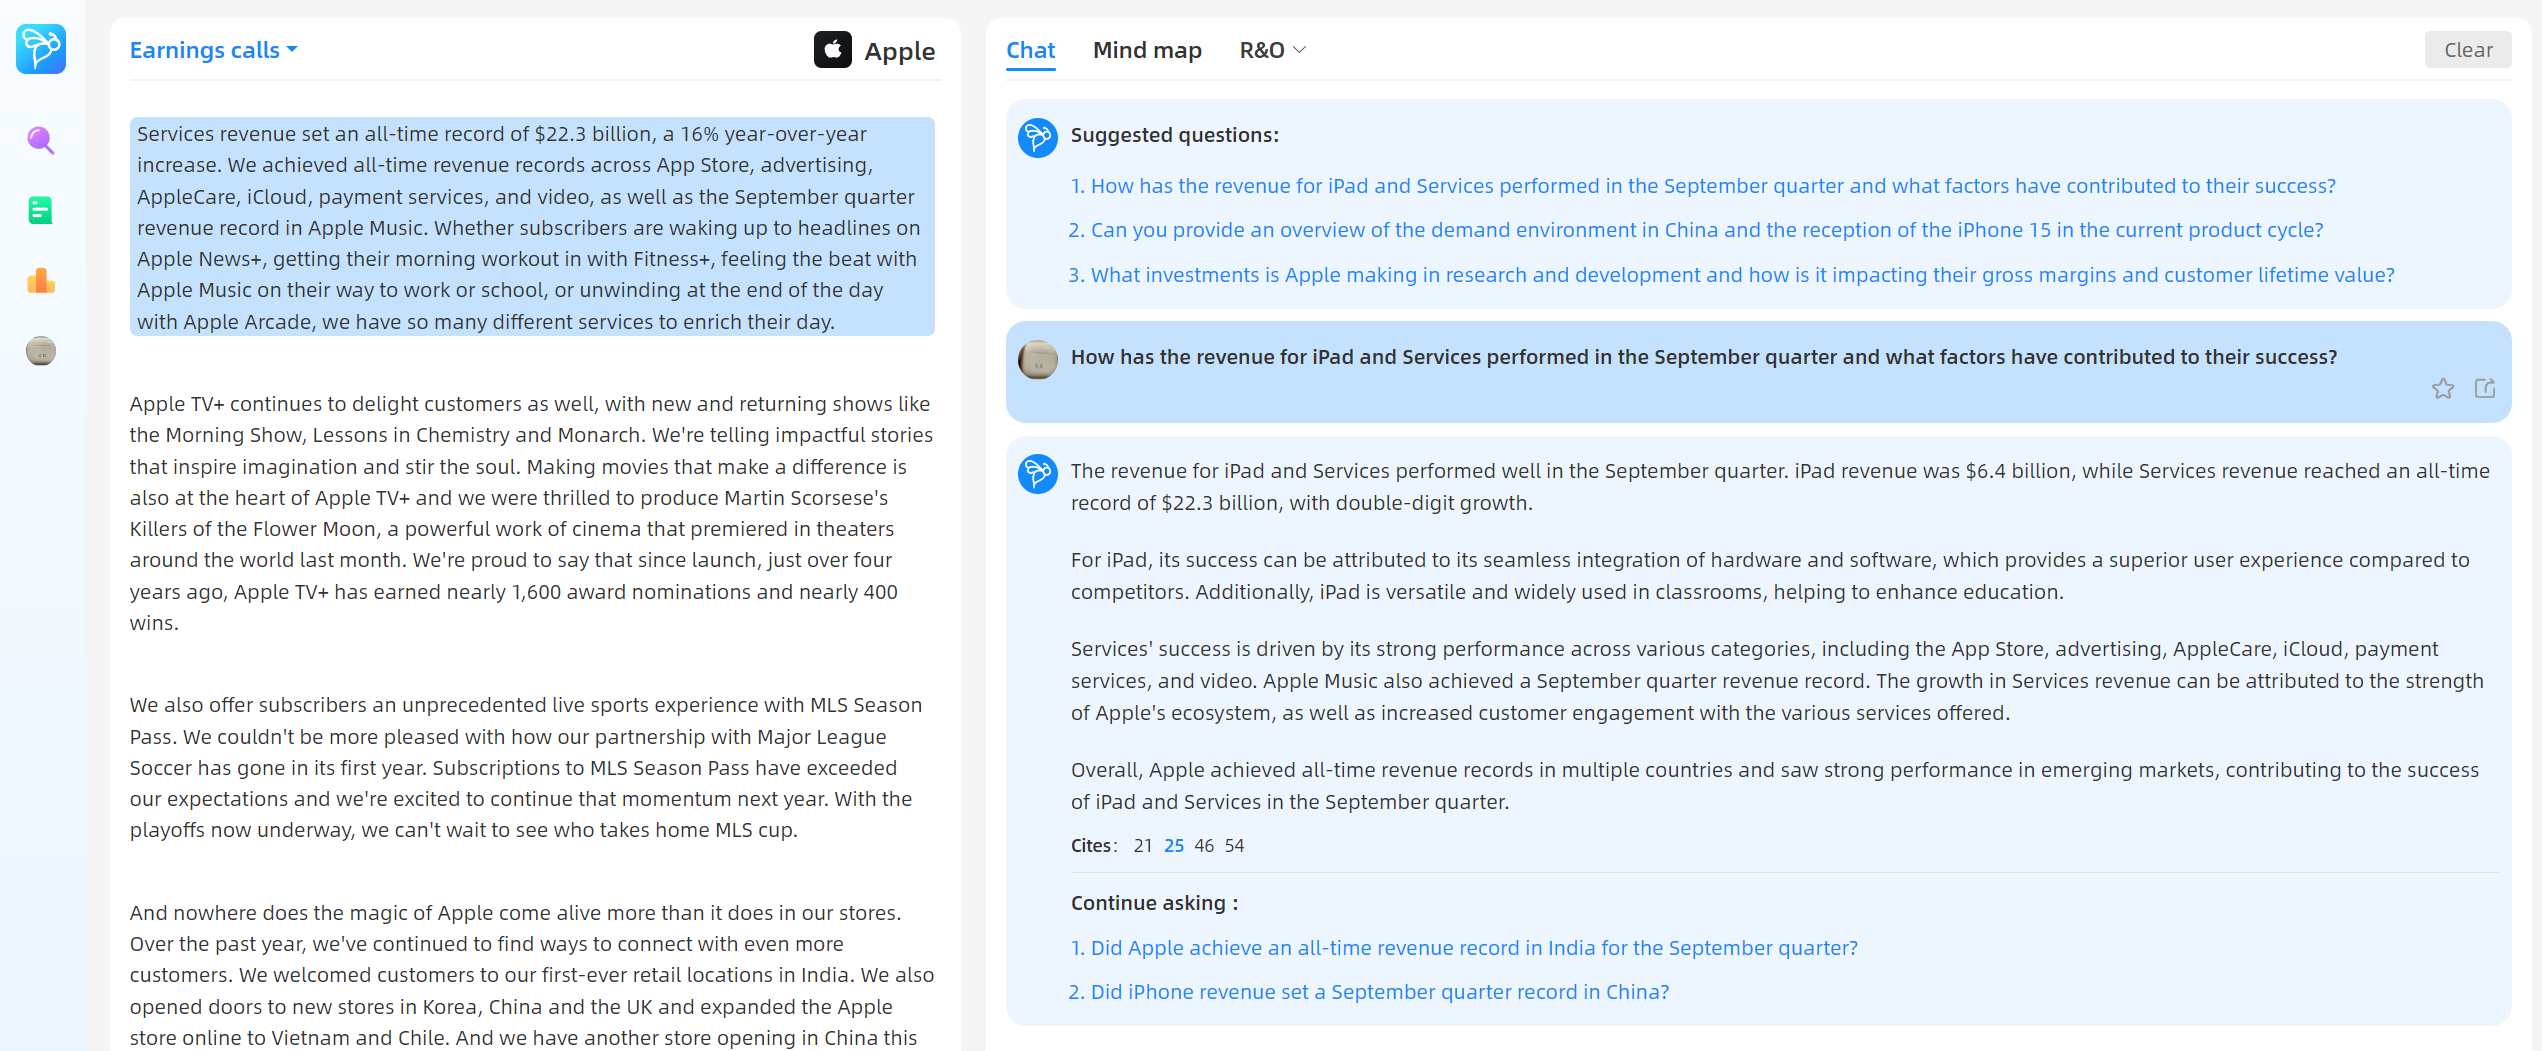Click the bot avatar beside the answer

[x=1037, y=473]
